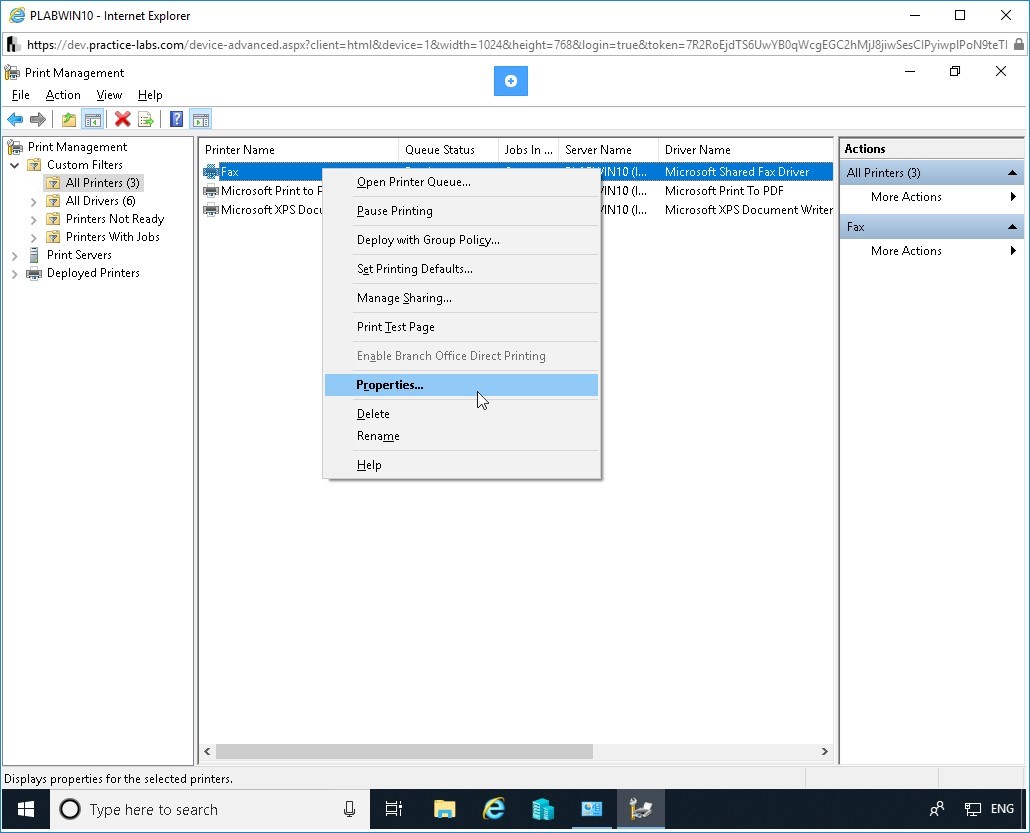
Task: Expand the Printers Not Ready node
Action: coord(34,219)
